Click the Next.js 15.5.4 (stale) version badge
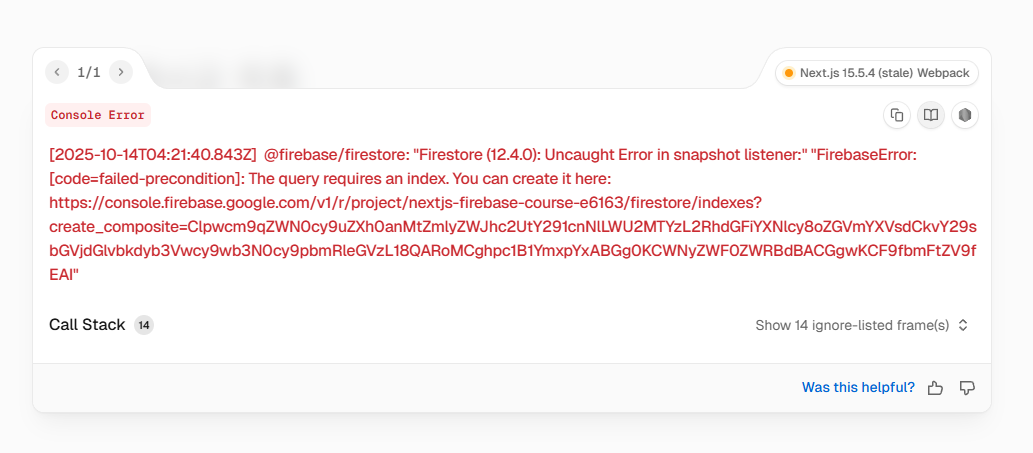 (876, 73)
